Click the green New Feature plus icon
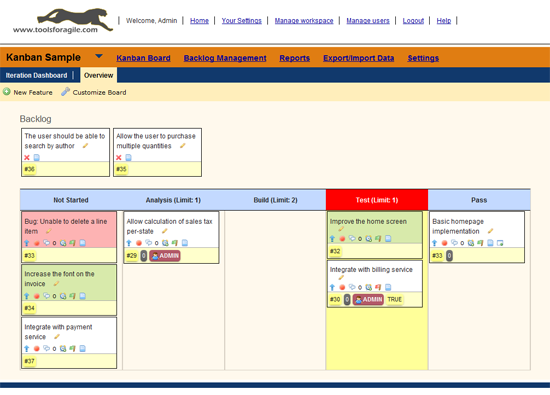Screen dimensions: 550x395 tap(7, 92)
